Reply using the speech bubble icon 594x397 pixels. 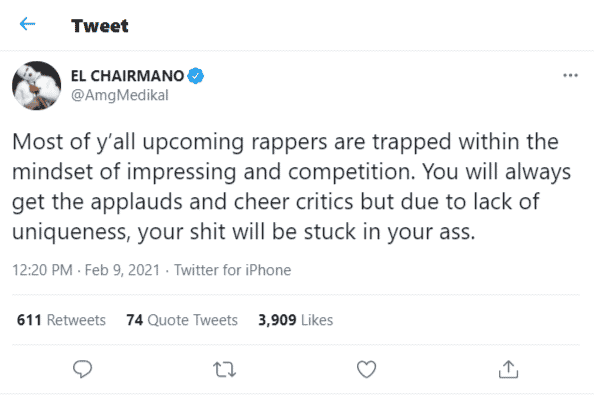click(82, 369)
